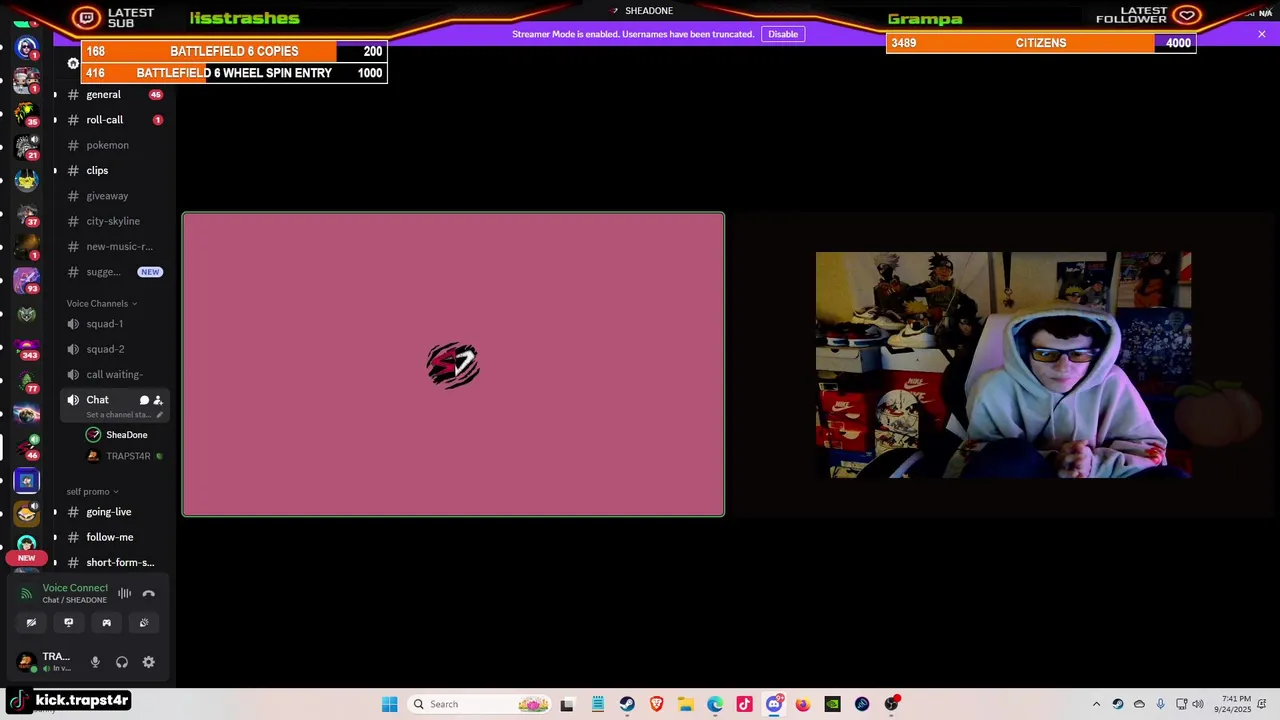1280x720 pixels.
Task: Deafen audio with headphones icon
Action: coord(122,662)
